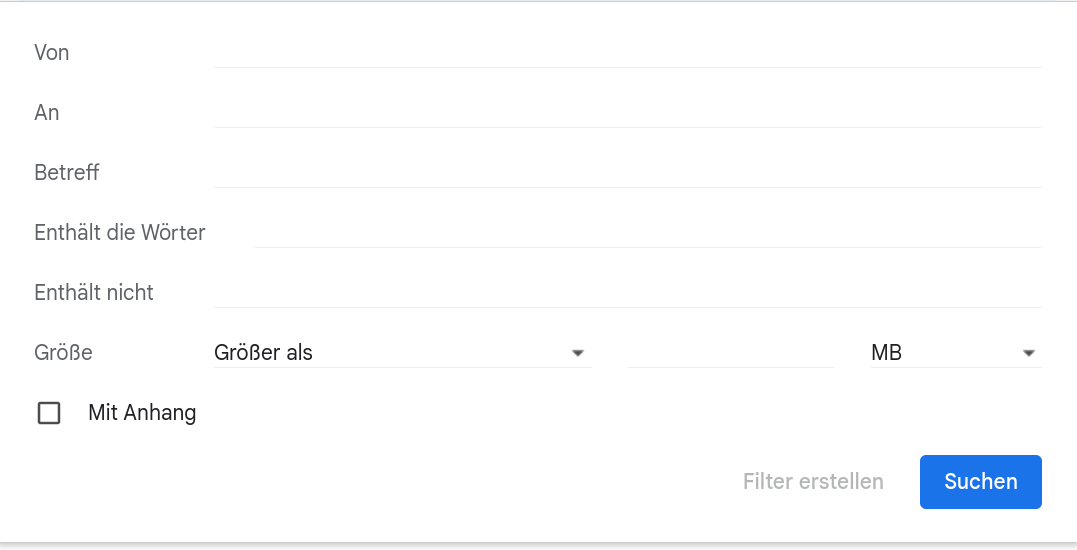The width and height of the screenshot is (1077, 550).
Task: Click the arrow next to MB
Action: coord(1028,353)
